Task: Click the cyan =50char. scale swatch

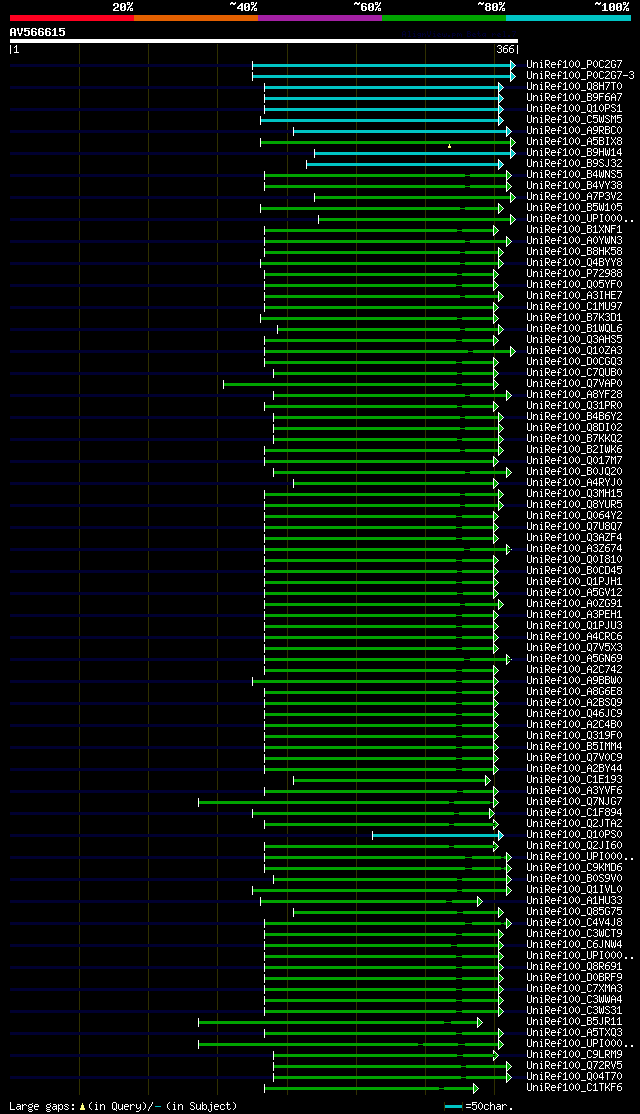Action: pyautogui.click(x=453, y=1107)
